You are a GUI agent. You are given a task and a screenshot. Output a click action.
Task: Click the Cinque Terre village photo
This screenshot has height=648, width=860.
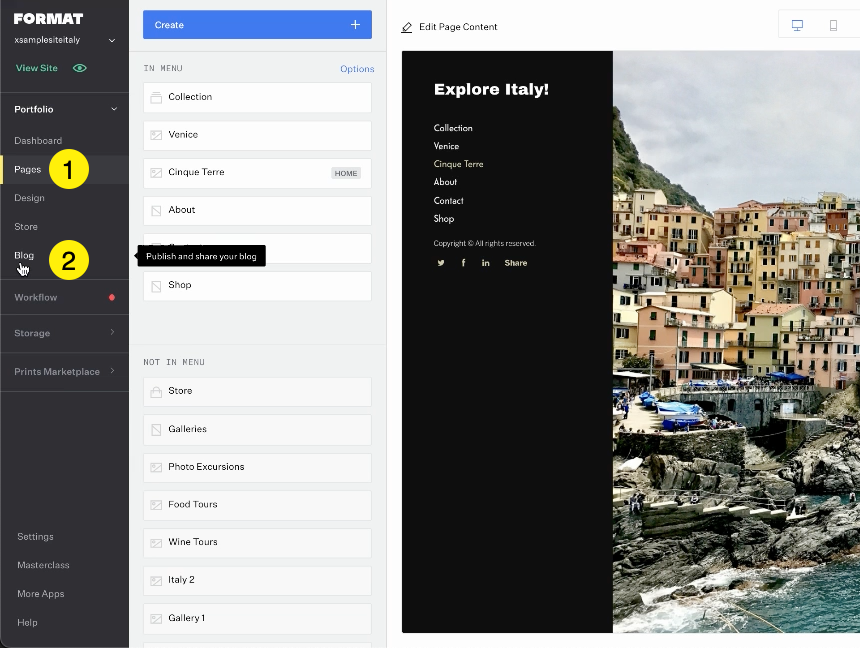(736, 341)
